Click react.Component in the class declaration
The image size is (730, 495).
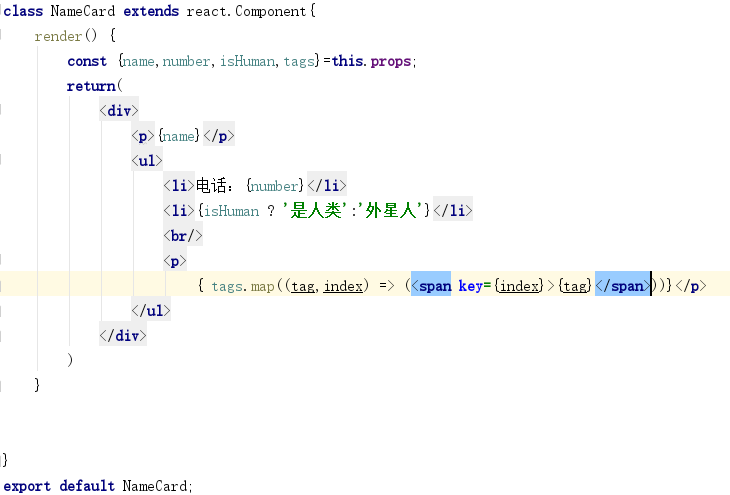tap(246, 11)
